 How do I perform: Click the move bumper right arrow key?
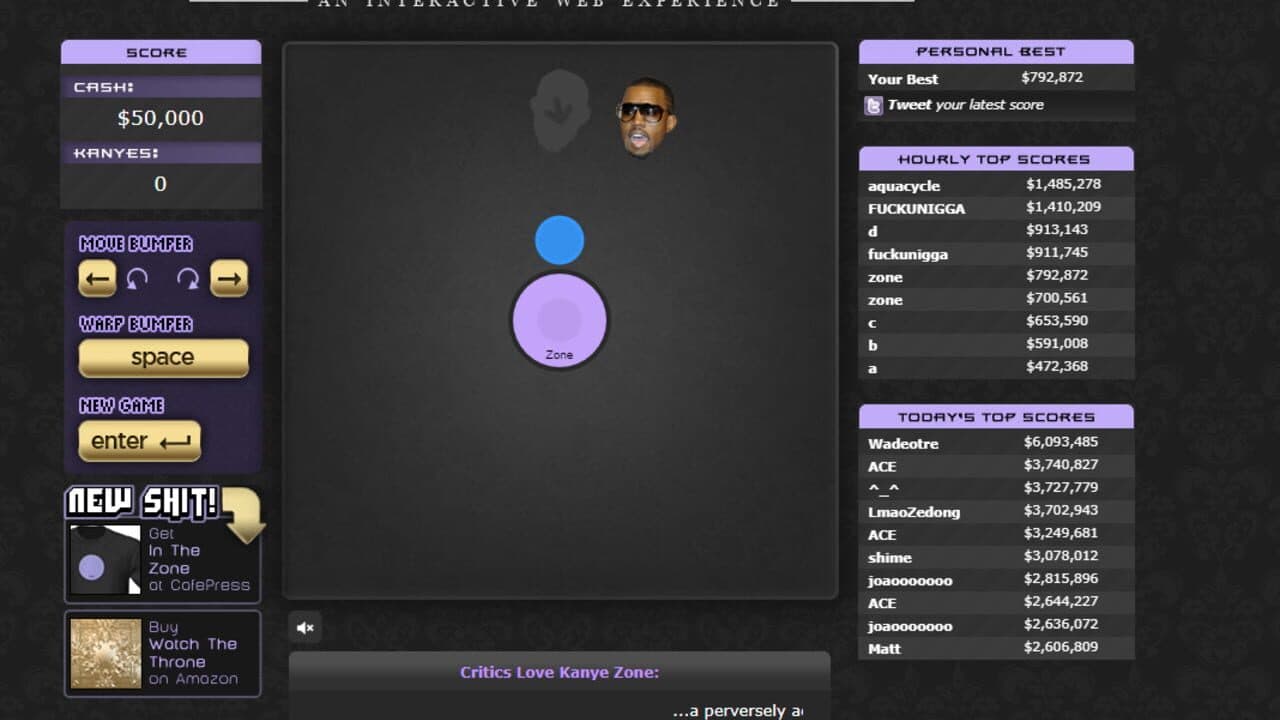click(229, 279)
